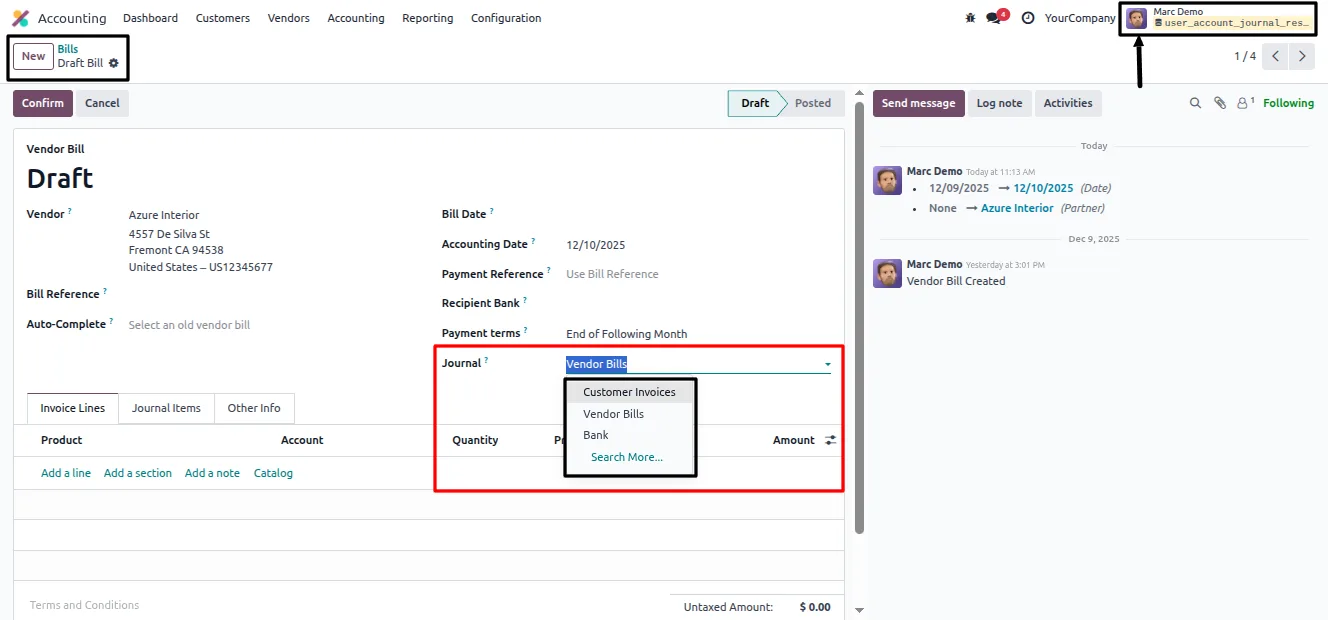
Task: Open the YourCompany company switcher
Action: coord(1080,18)
